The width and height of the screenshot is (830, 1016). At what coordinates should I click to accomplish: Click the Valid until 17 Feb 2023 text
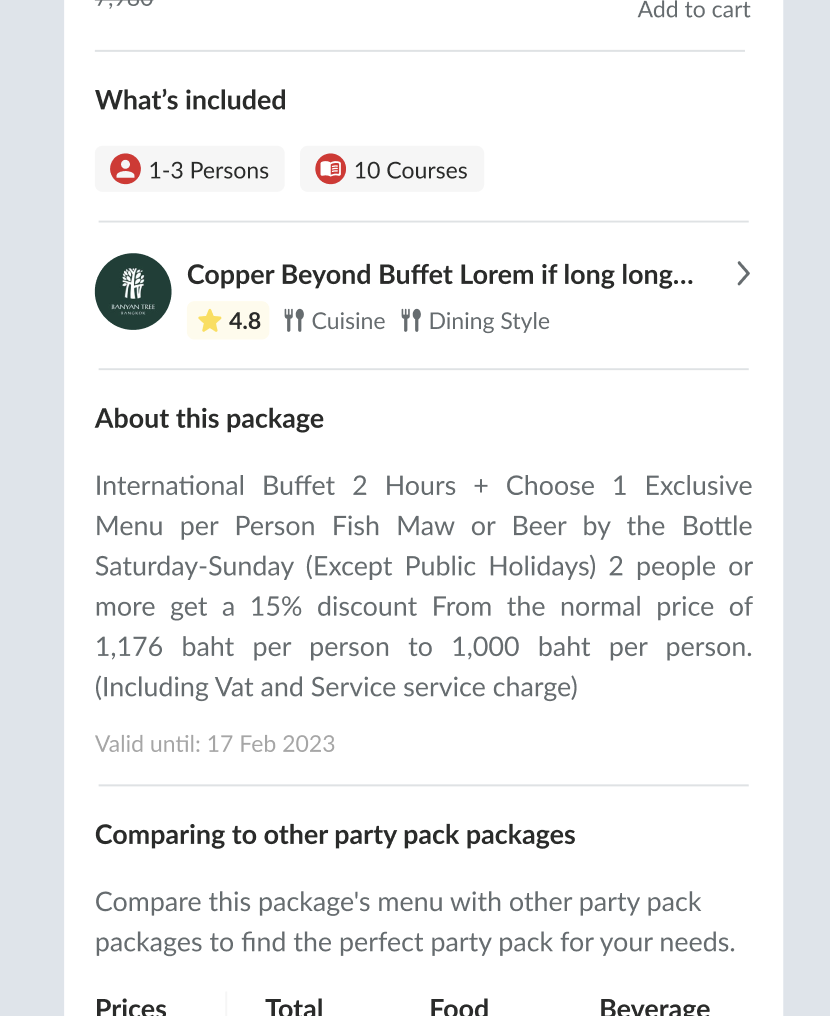pos(215,744)
